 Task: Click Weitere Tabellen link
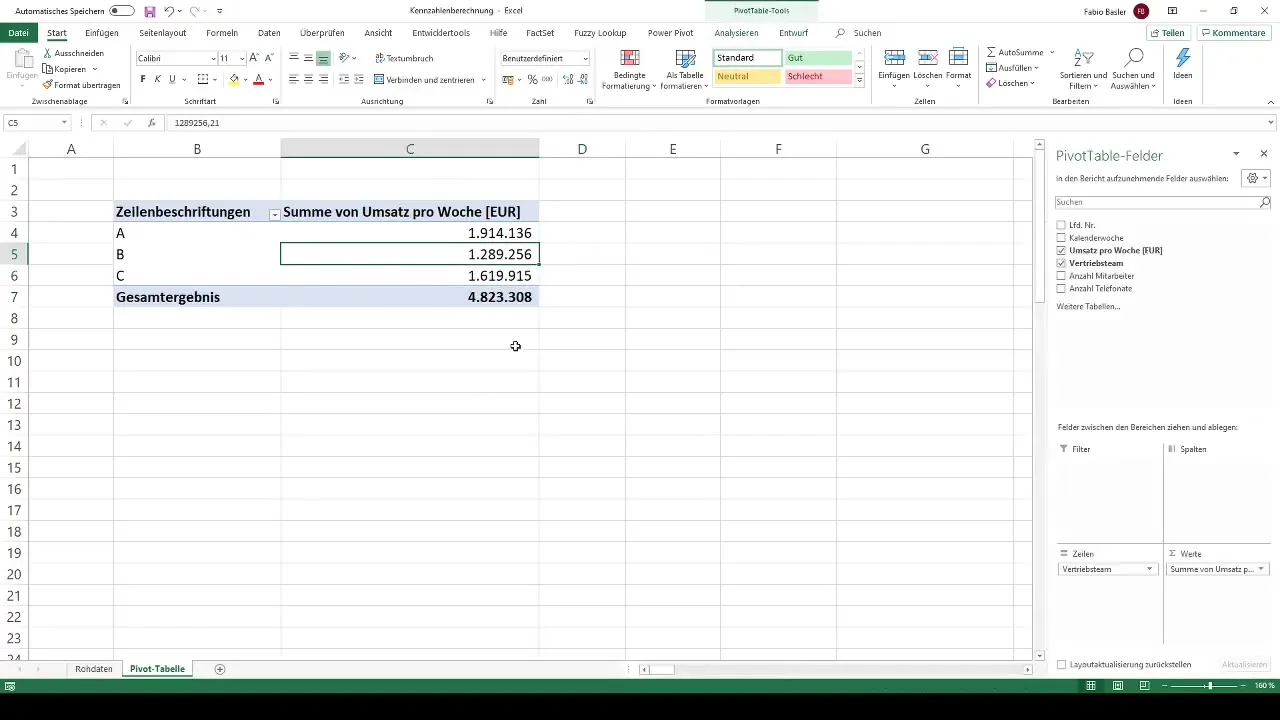pos(1088,306)
